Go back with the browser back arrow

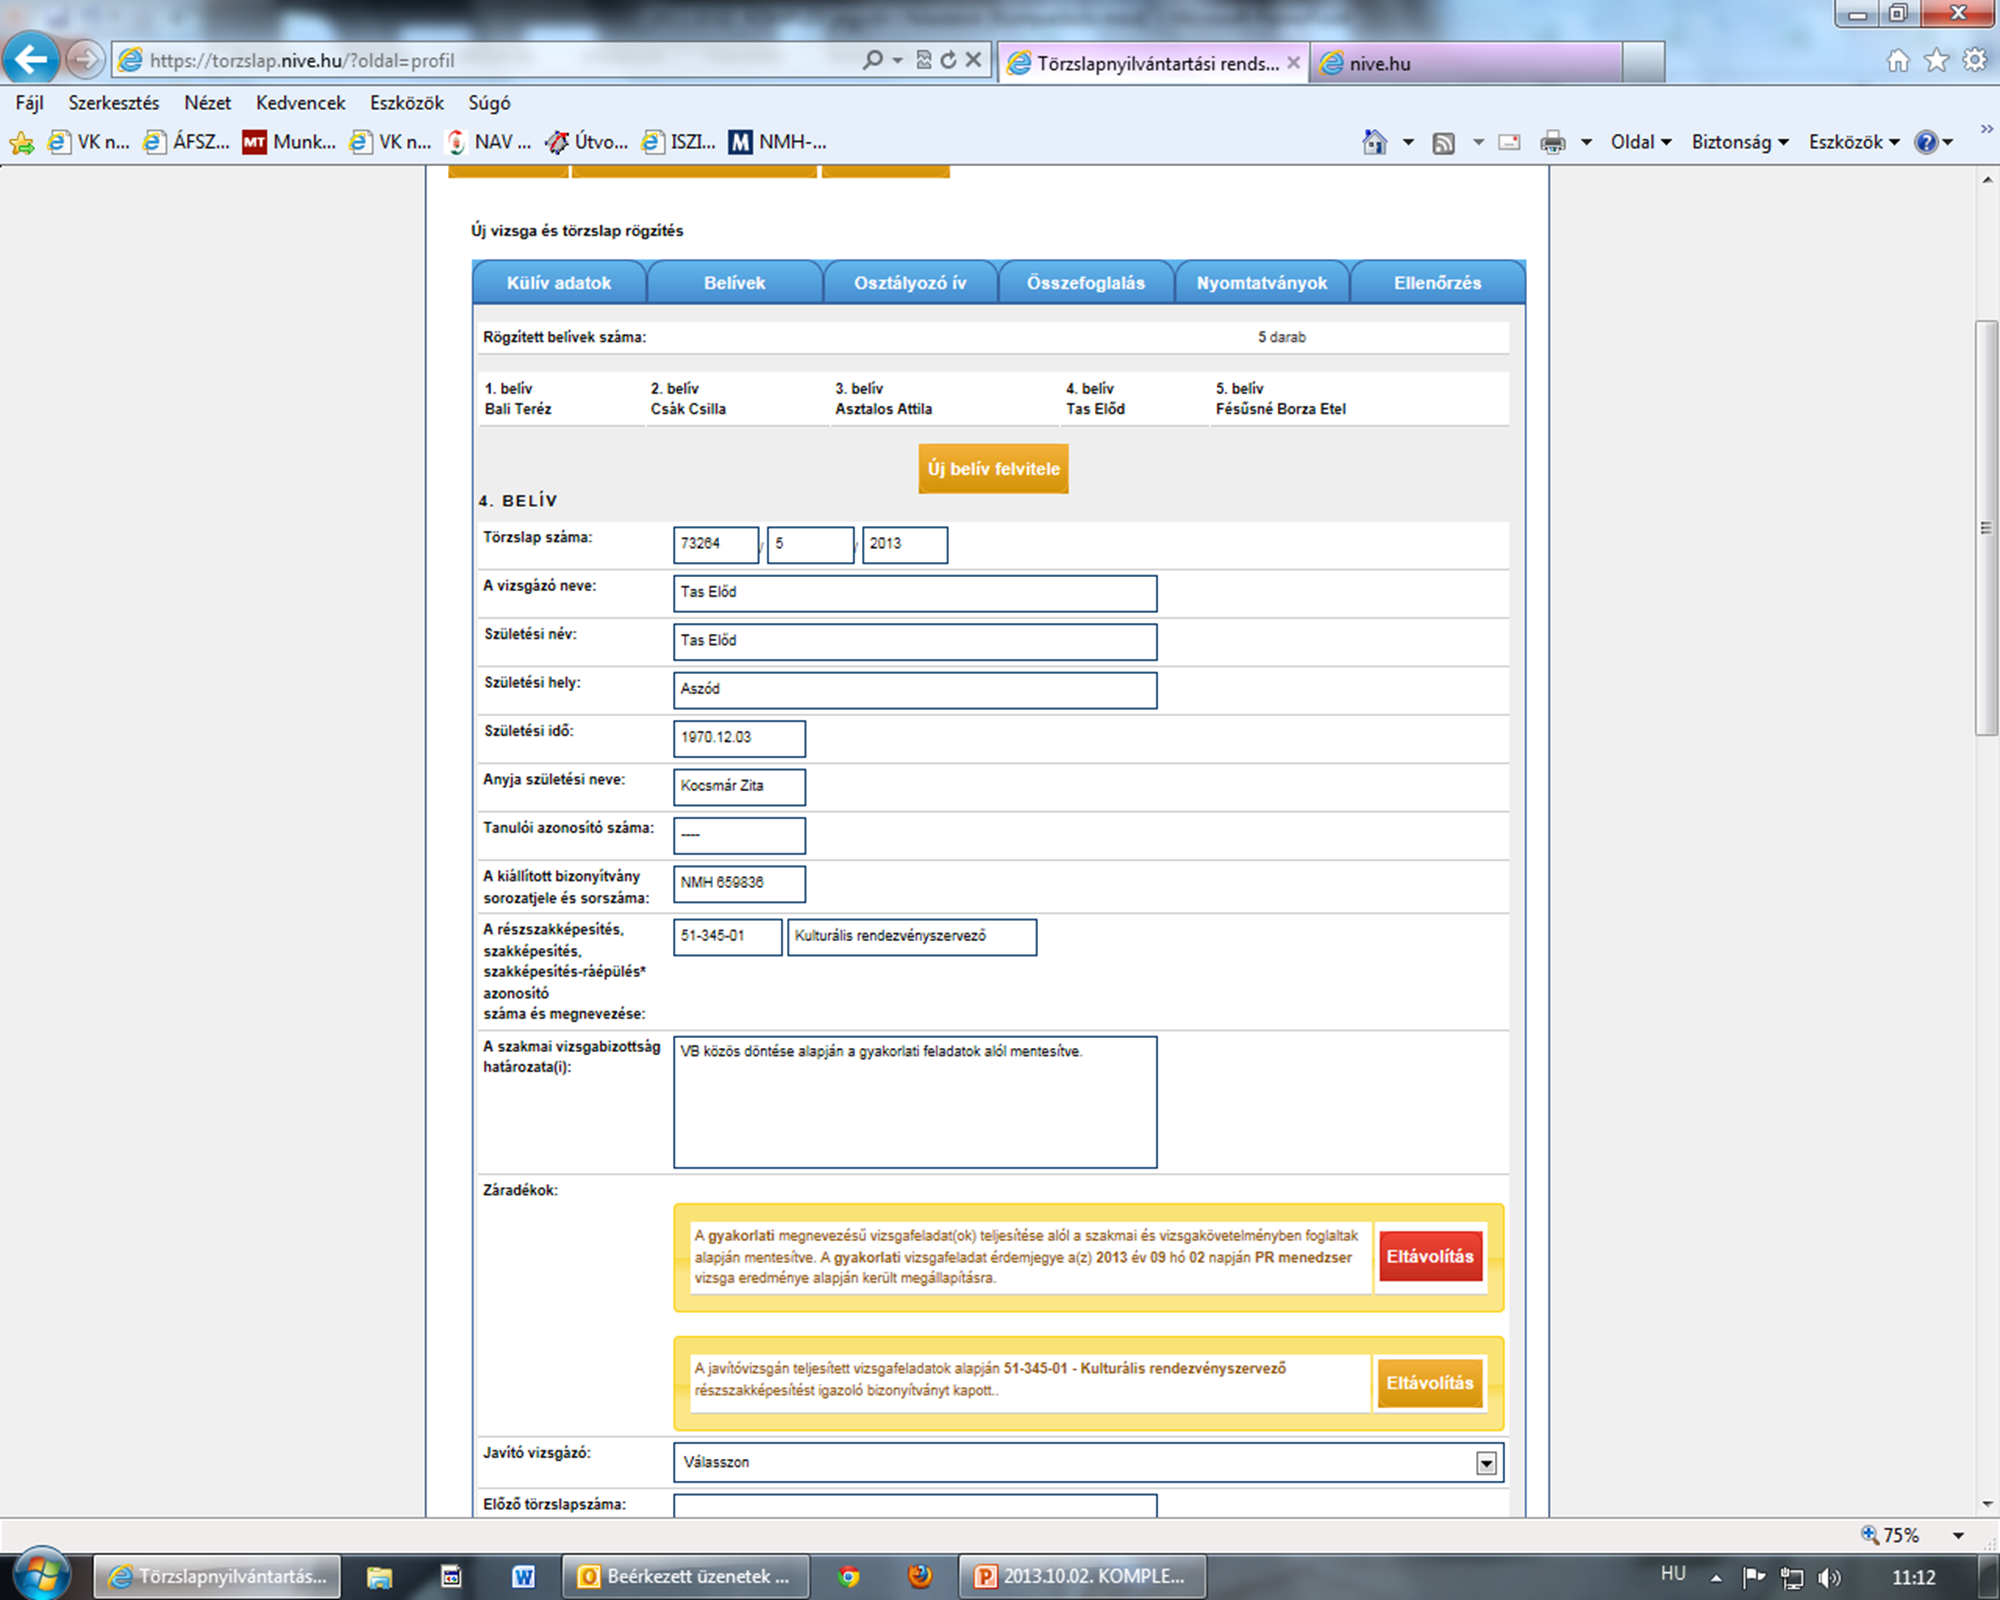pos(30,59)
